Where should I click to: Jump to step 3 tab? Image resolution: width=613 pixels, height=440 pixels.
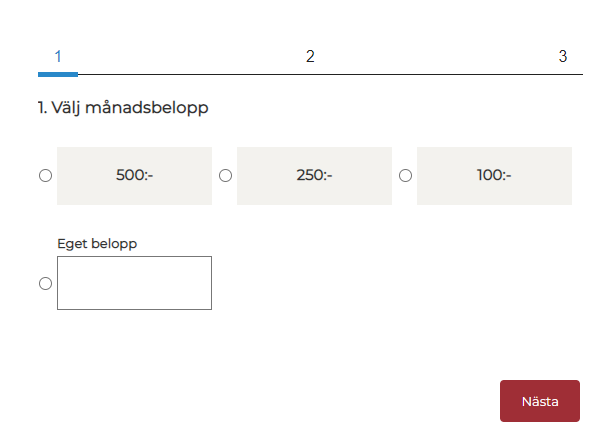click(x=562, y=56)
